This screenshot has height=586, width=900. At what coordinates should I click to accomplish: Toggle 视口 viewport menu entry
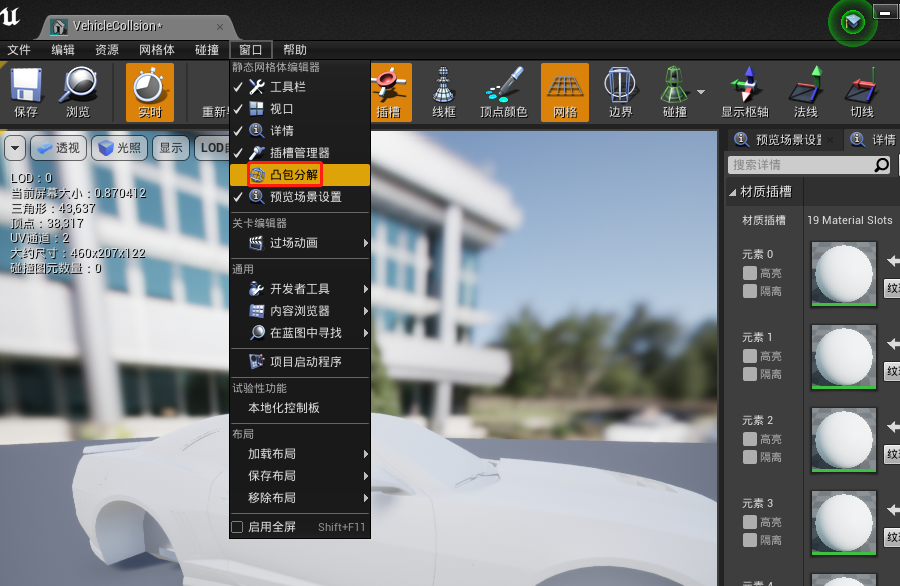click(300, 109)
